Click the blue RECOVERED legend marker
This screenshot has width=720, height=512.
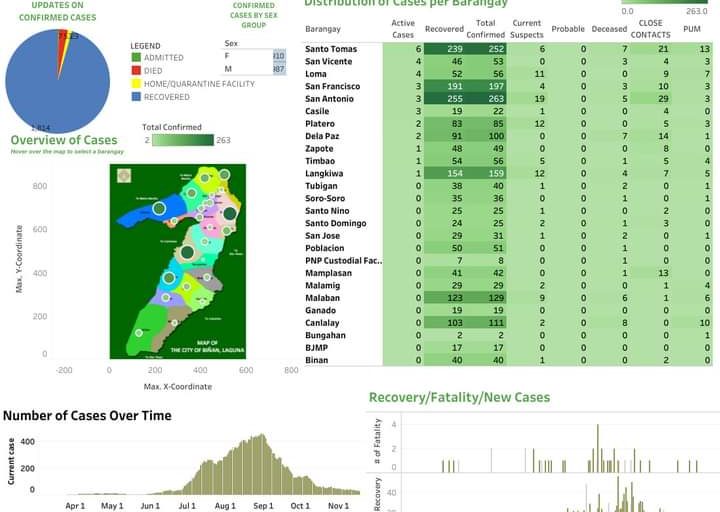coord(136,98)
